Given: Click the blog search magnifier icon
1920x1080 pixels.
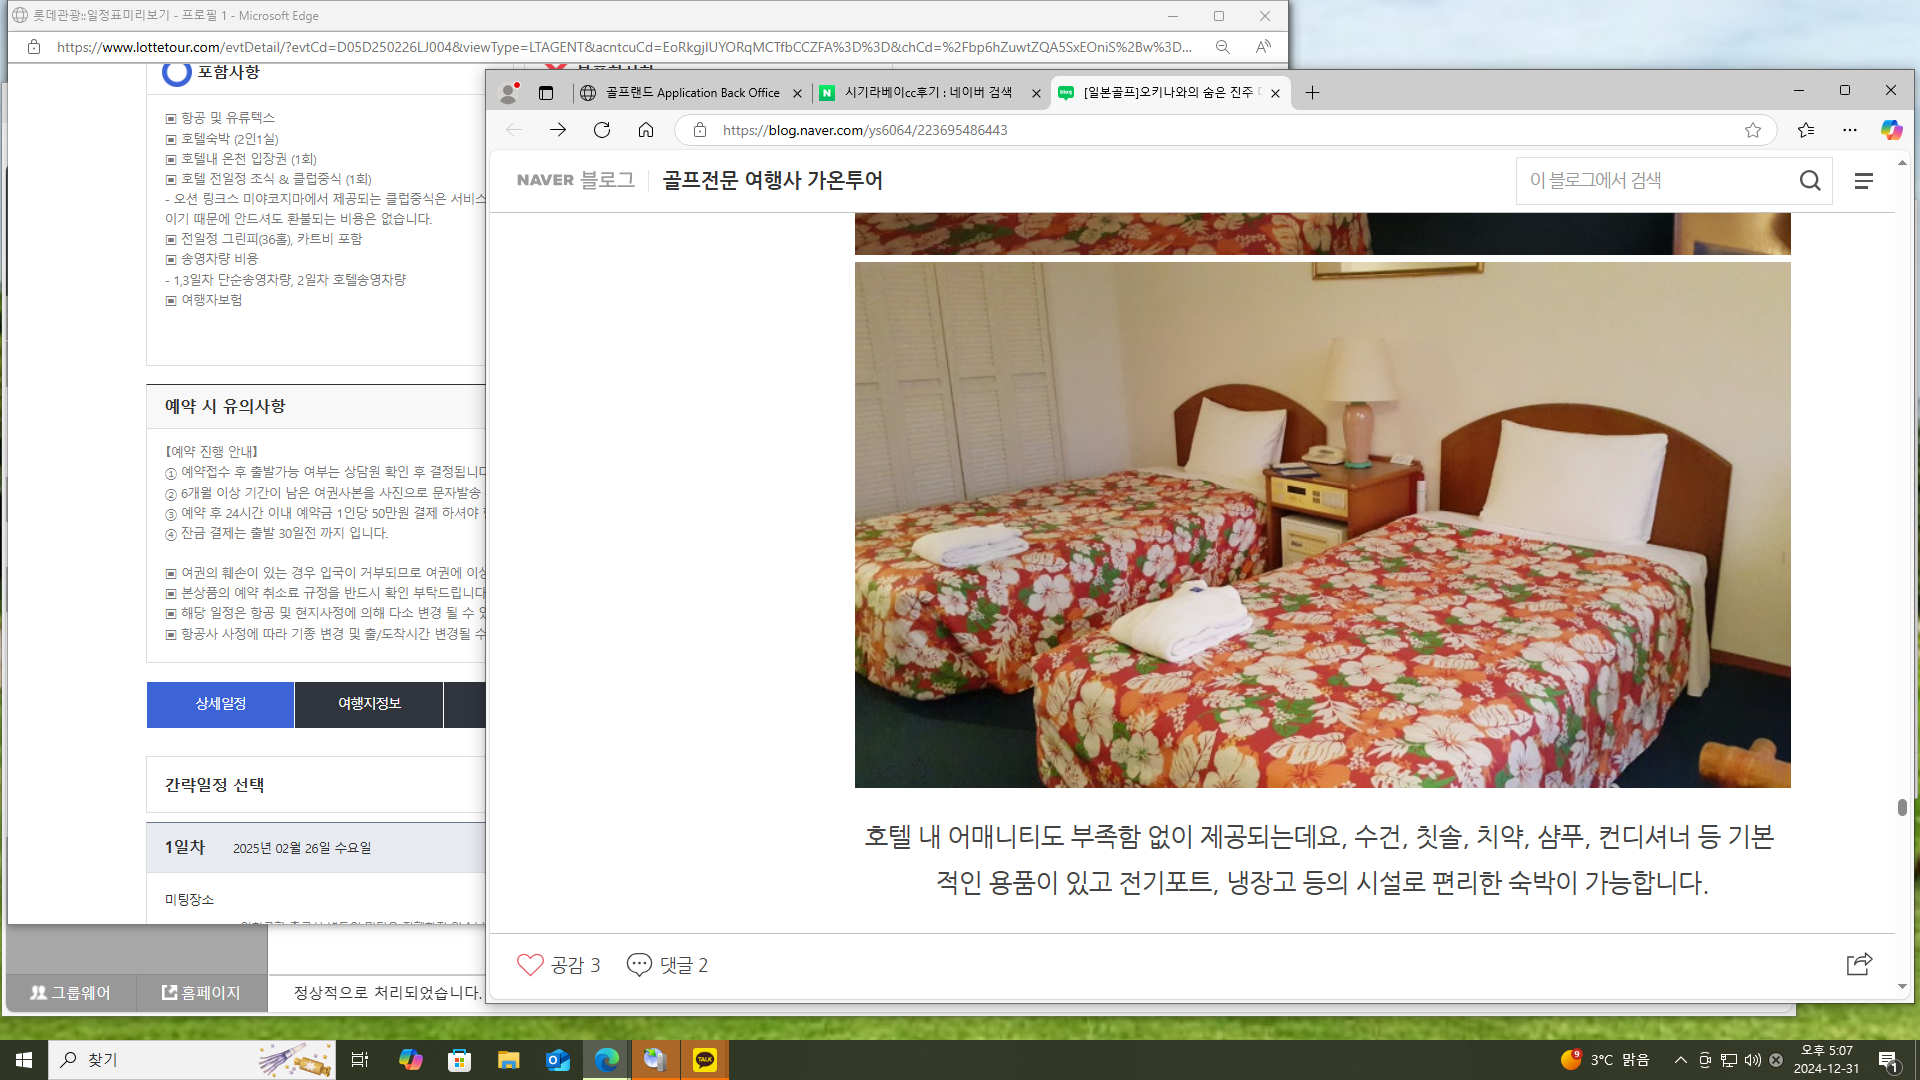Looking at the screenshot, I should (x=1810, y=181).
